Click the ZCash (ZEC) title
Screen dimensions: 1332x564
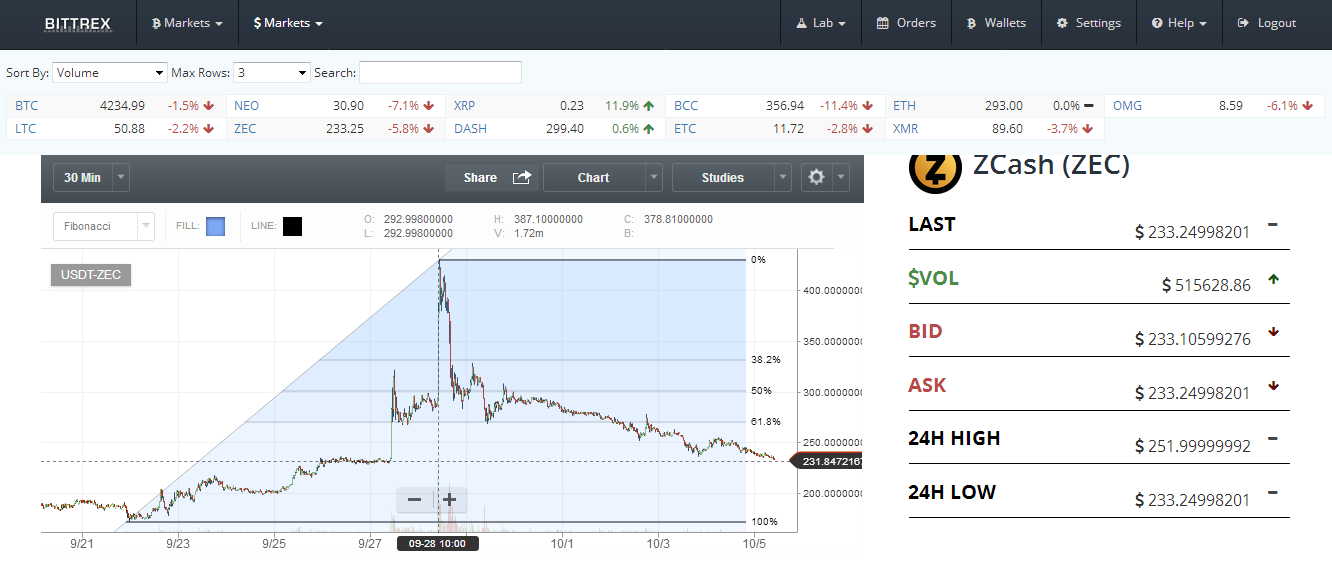coord(1051,165)
